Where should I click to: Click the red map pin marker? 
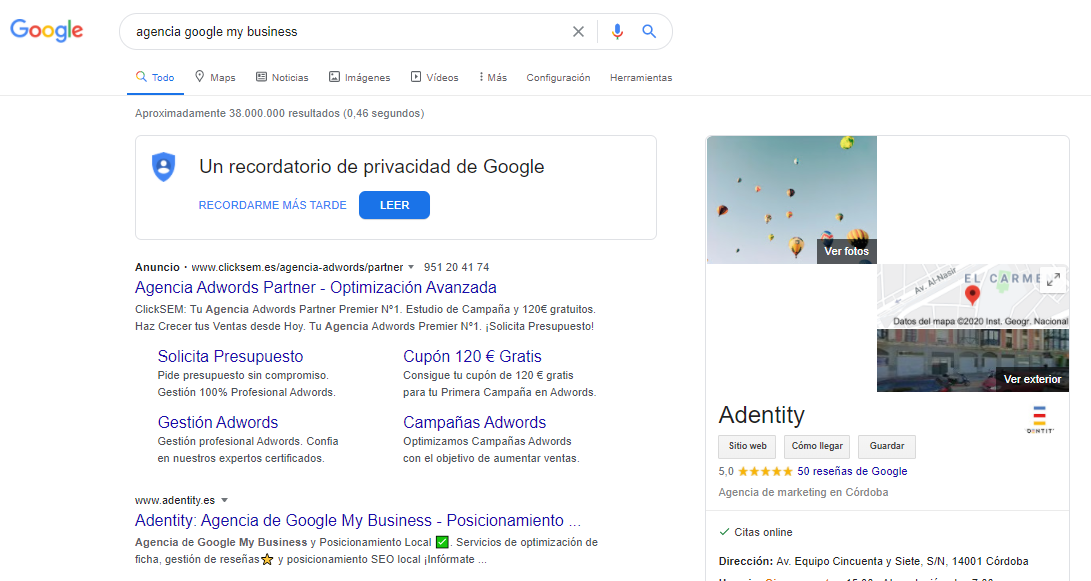[x=972, y=295]
